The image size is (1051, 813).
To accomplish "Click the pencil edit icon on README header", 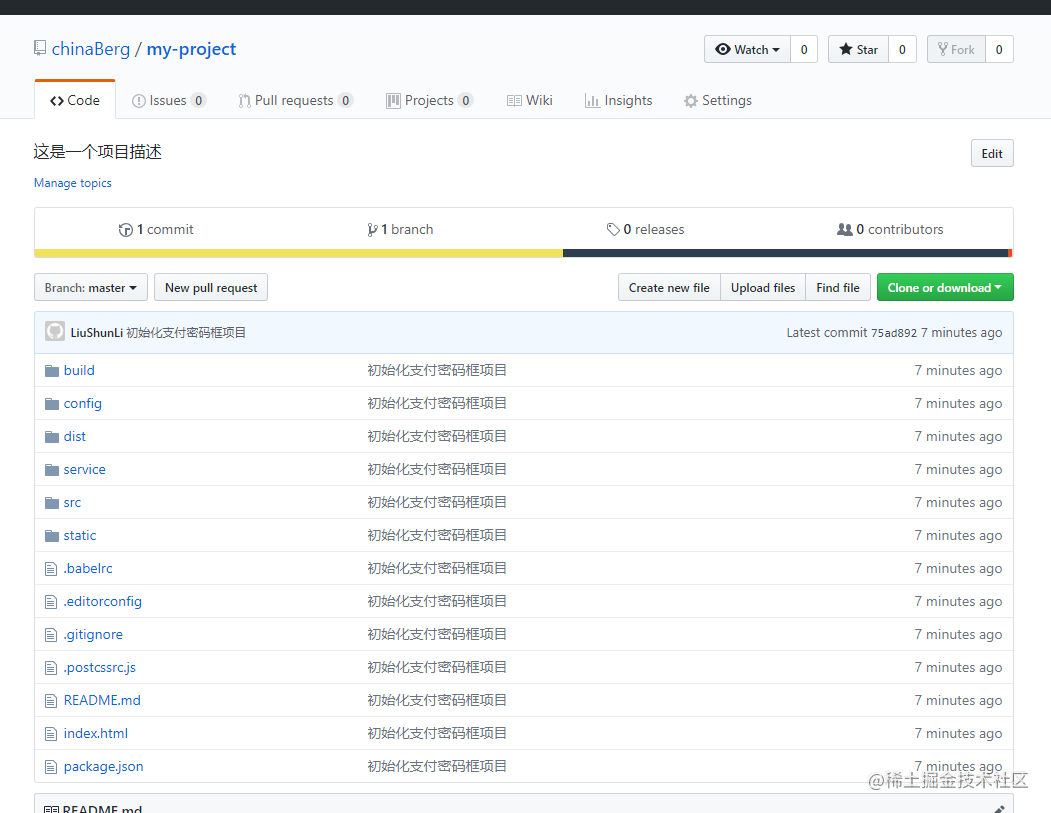I will (x=998, y=810).
